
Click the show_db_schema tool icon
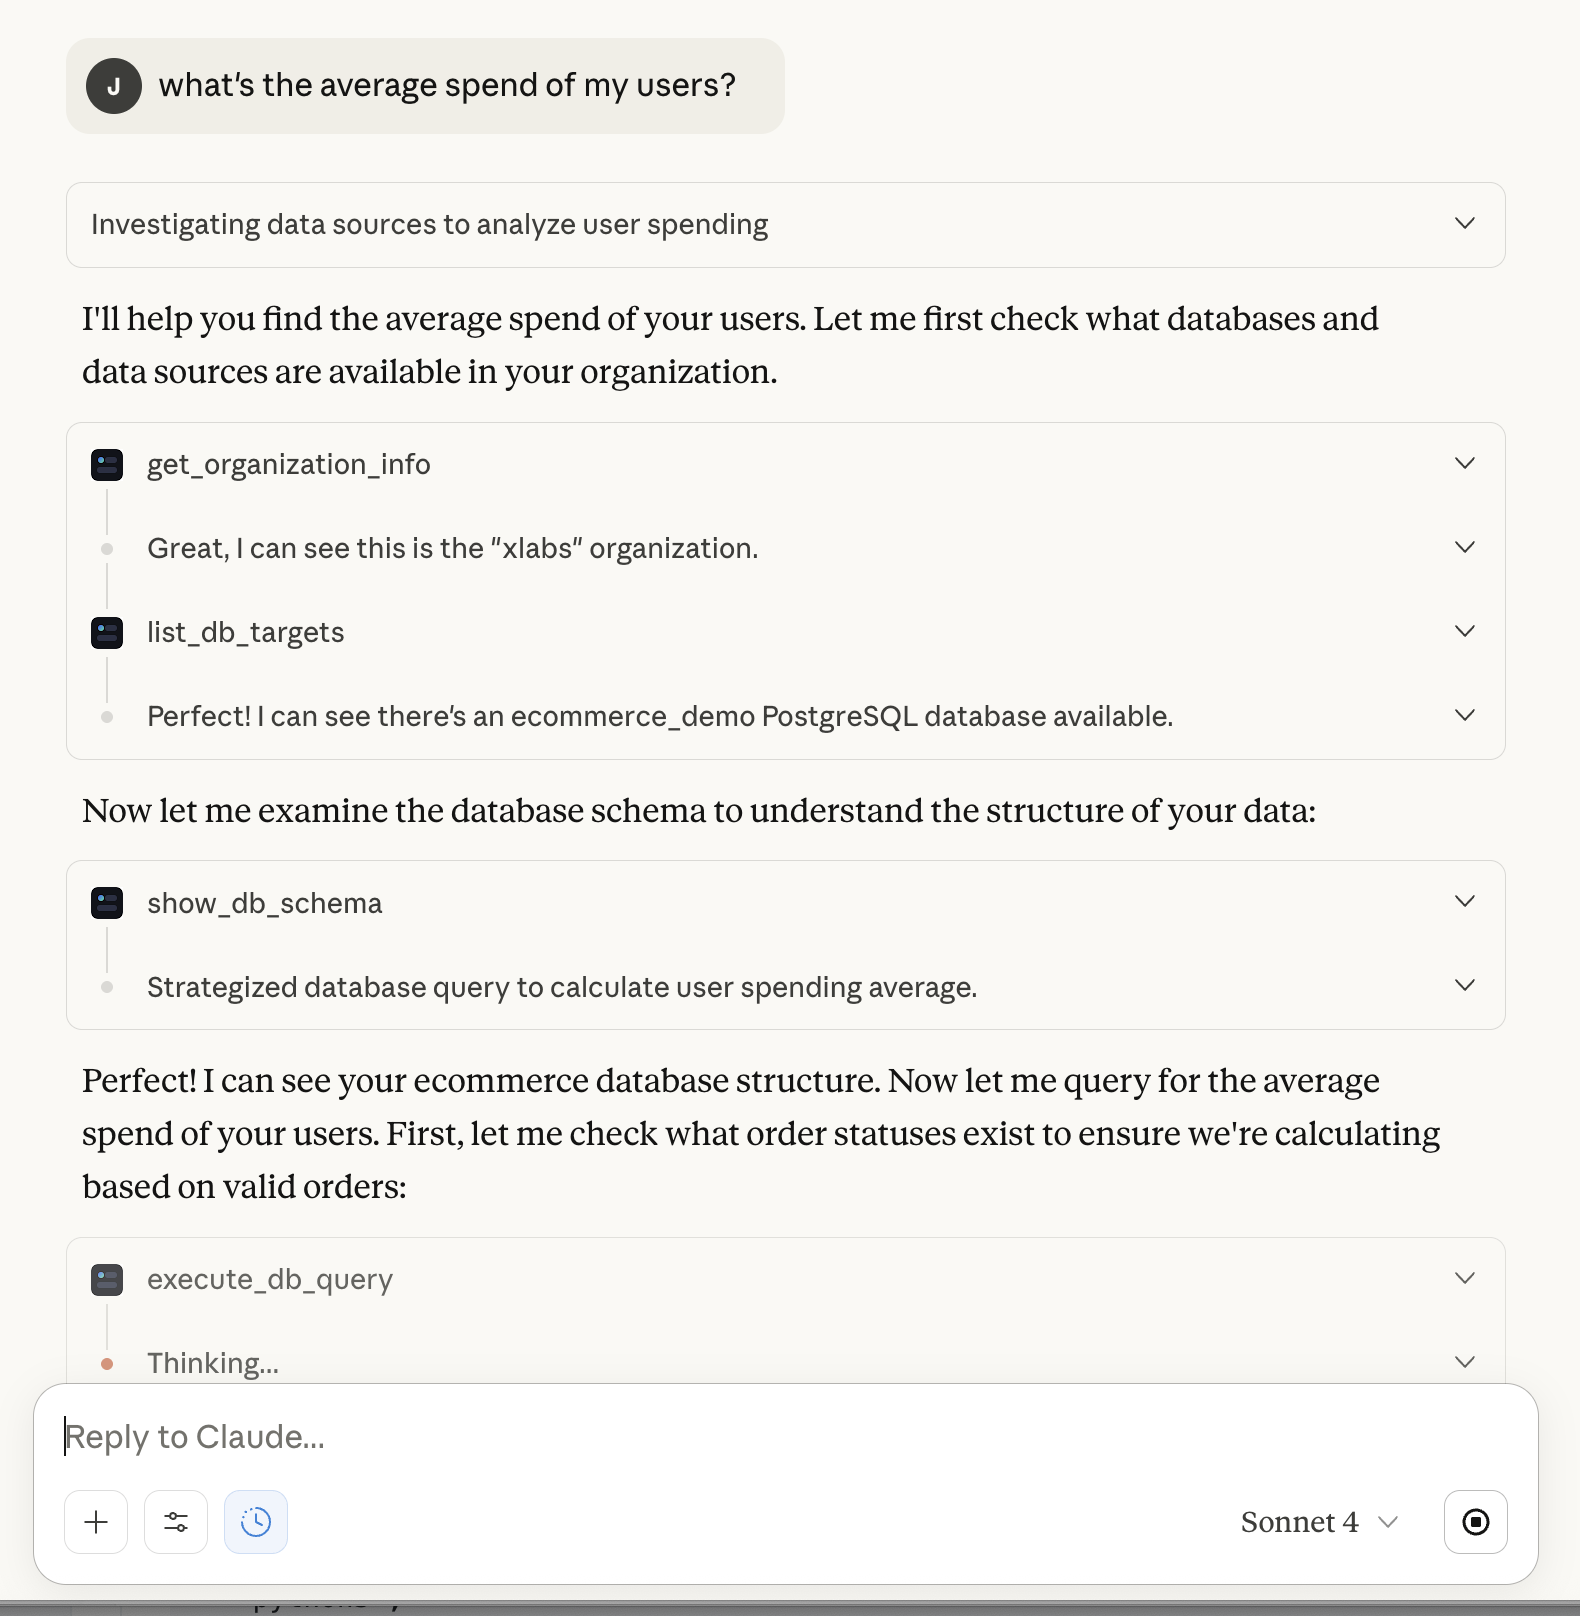[107, 903]
